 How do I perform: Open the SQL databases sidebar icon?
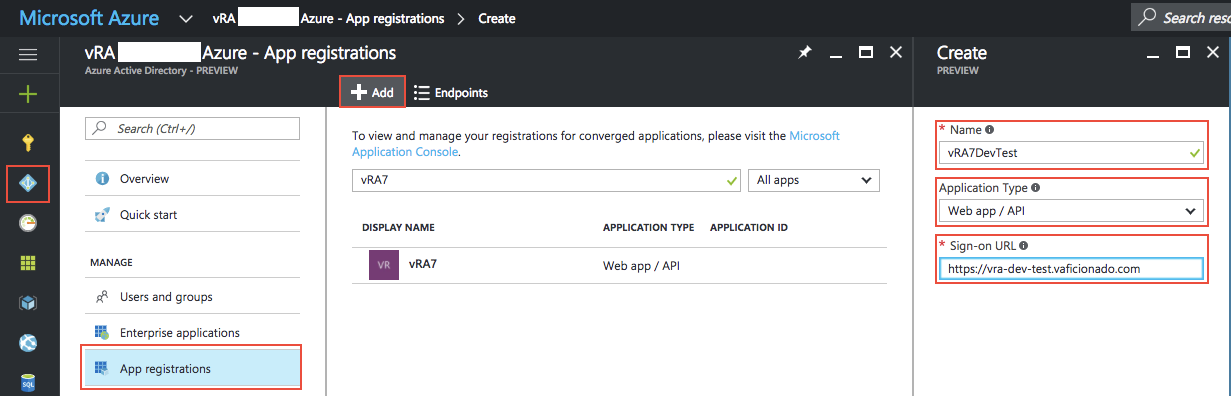[x=28, y=383]
